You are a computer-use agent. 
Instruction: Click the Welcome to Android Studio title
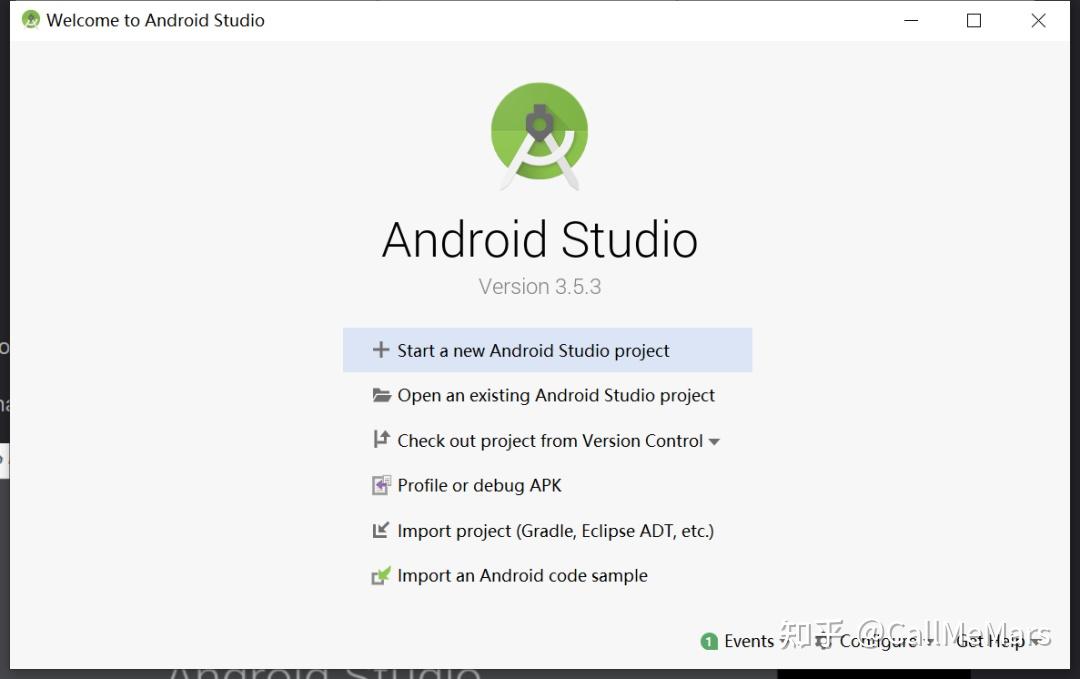[156, 20]
